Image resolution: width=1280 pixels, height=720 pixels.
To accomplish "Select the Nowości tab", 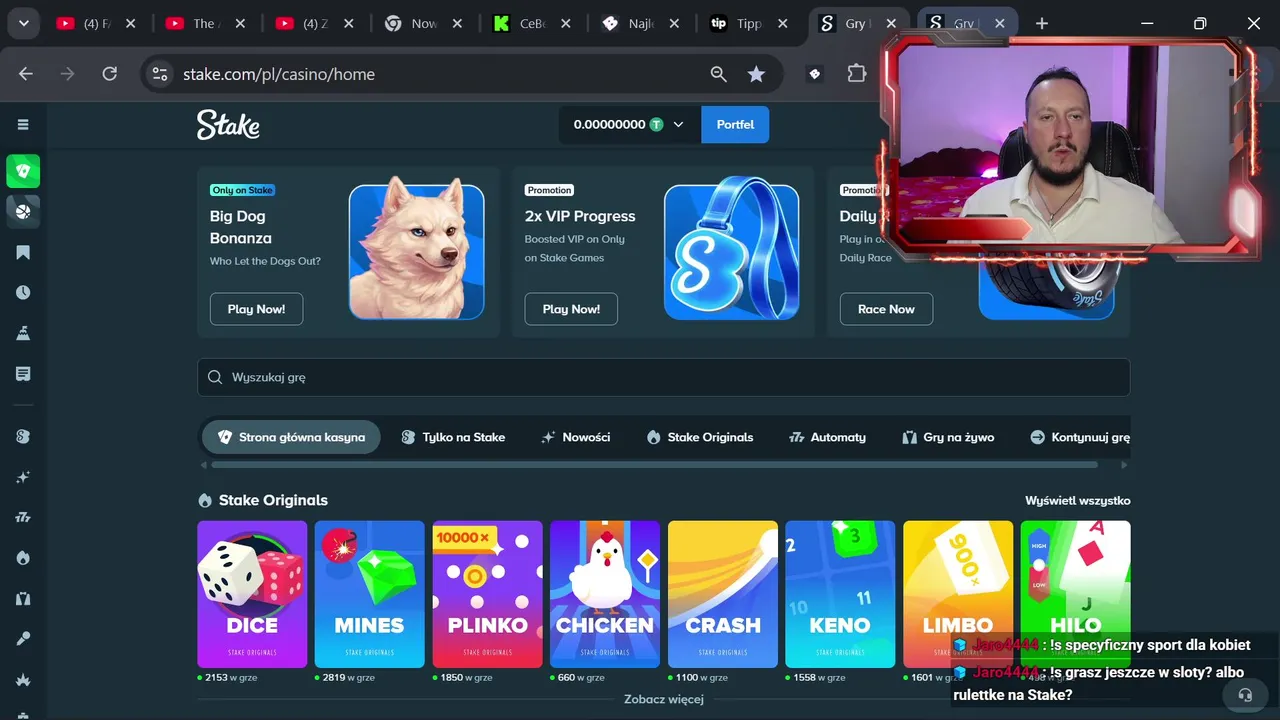I will 575,437.
